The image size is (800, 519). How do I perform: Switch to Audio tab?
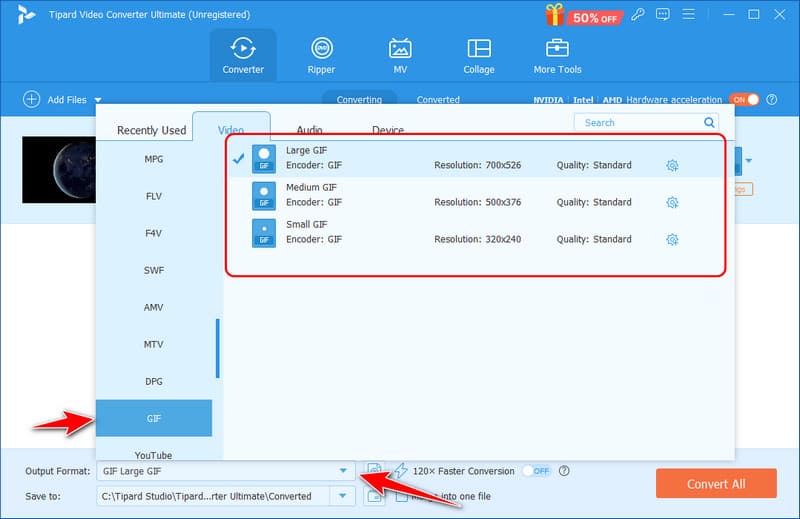click(309, 130)
